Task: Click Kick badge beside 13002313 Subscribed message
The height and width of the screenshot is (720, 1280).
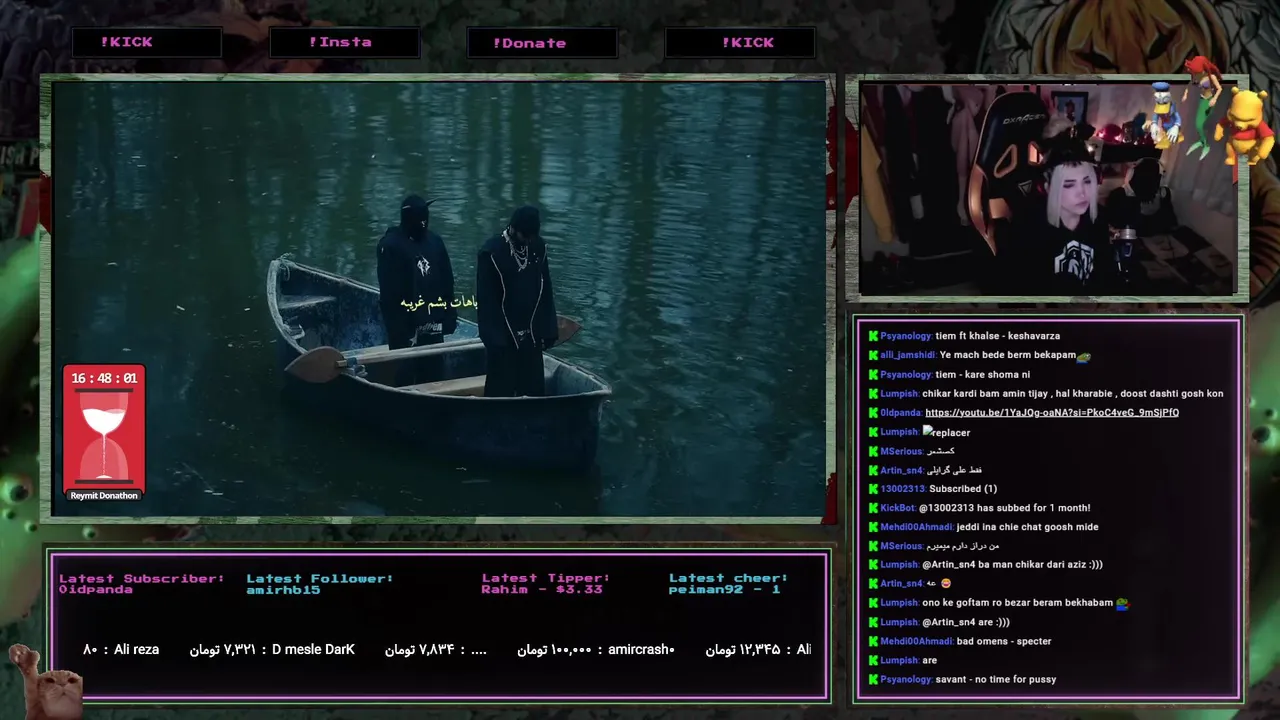Action: point(873,489)
